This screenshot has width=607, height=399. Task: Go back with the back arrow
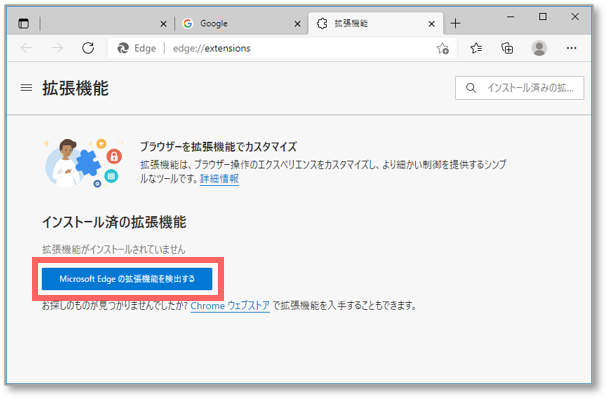27,48
